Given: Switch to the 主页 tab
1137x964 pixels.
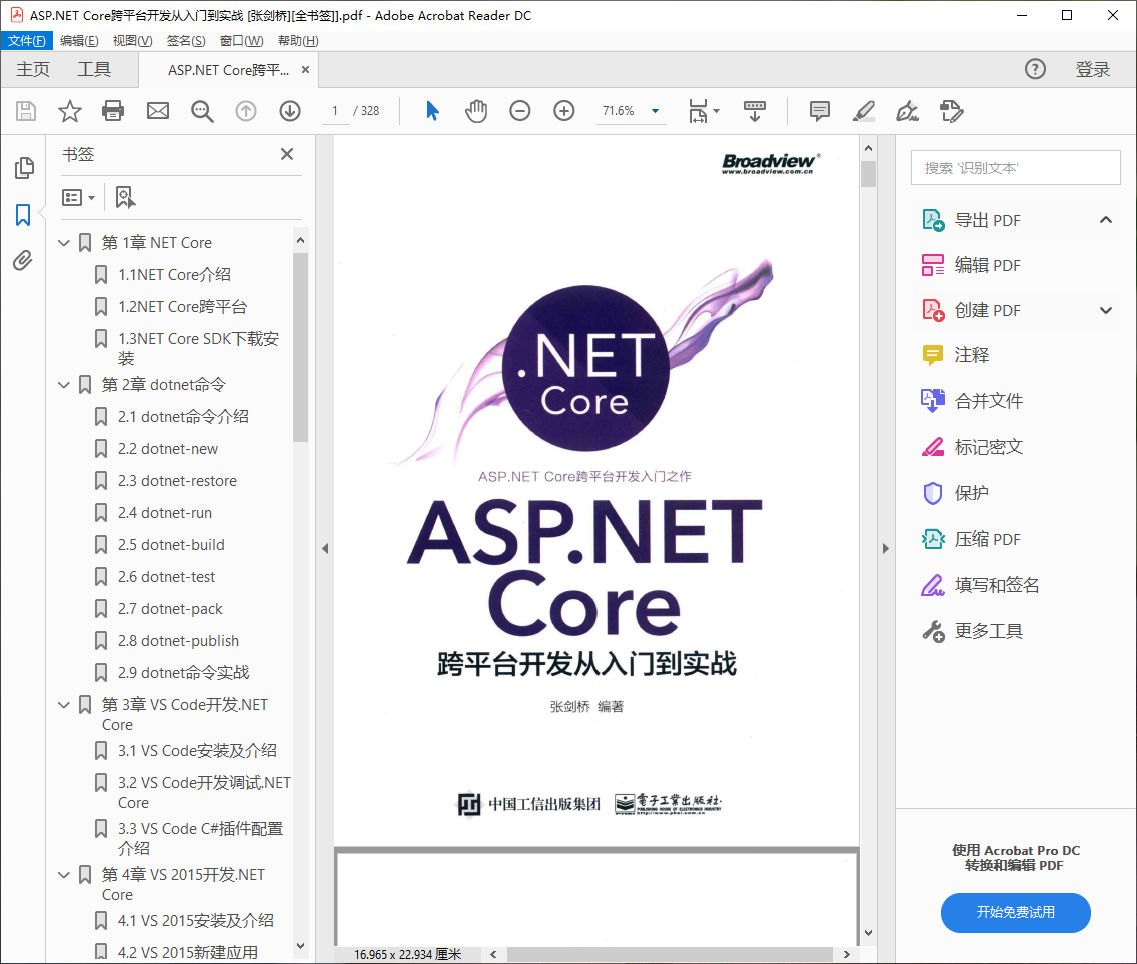Looking at the screenshot, I should (33, 70).
